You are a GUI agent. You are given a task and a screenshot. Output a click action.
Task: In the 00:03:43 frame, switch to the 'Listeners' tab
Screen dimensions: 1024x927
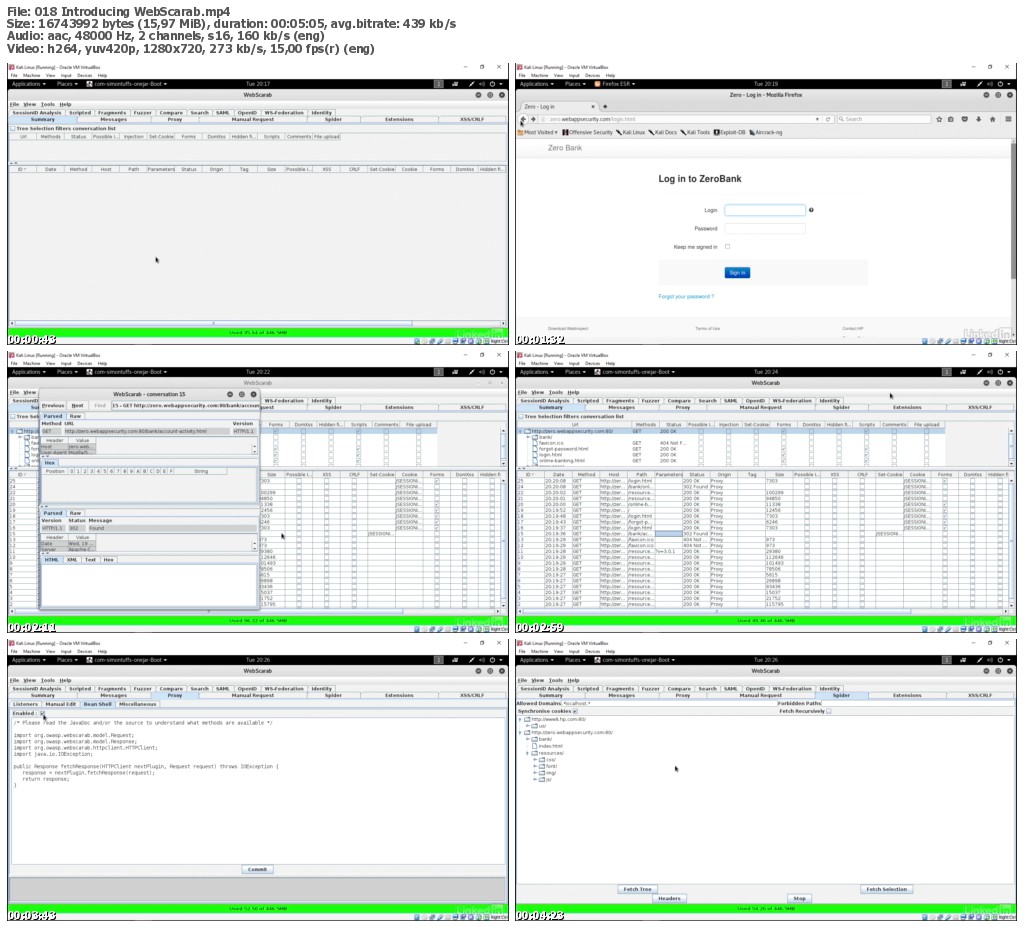25,704
